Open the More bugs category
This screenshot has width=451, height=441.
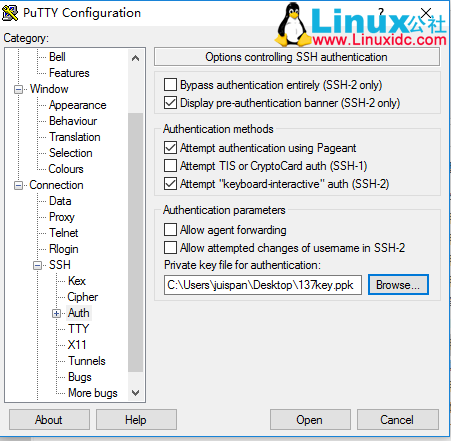coord(93,393)
